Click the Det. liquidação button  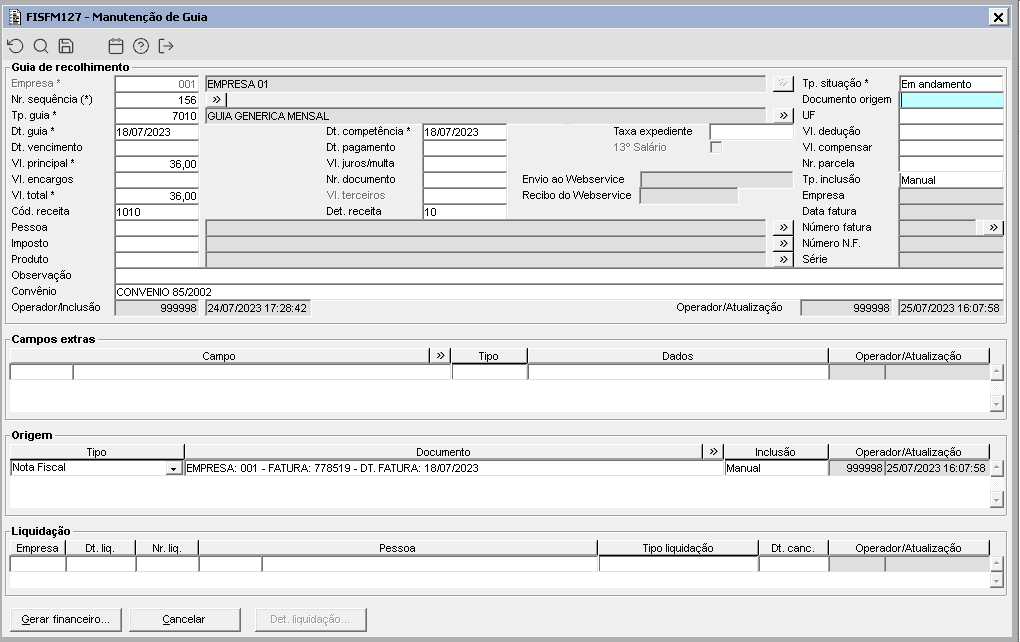point(310,619)
